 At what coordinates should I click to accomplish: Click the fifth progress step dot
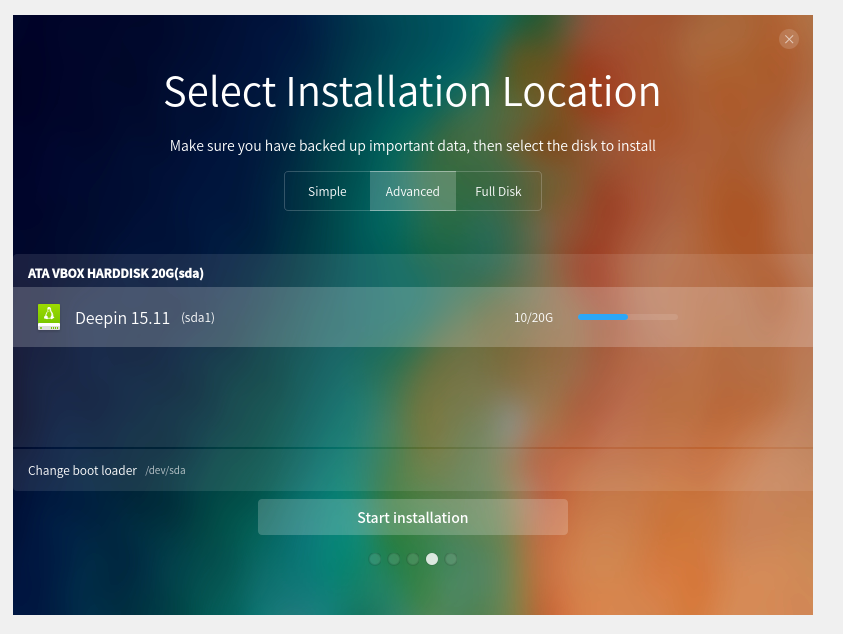coord(451,559)
